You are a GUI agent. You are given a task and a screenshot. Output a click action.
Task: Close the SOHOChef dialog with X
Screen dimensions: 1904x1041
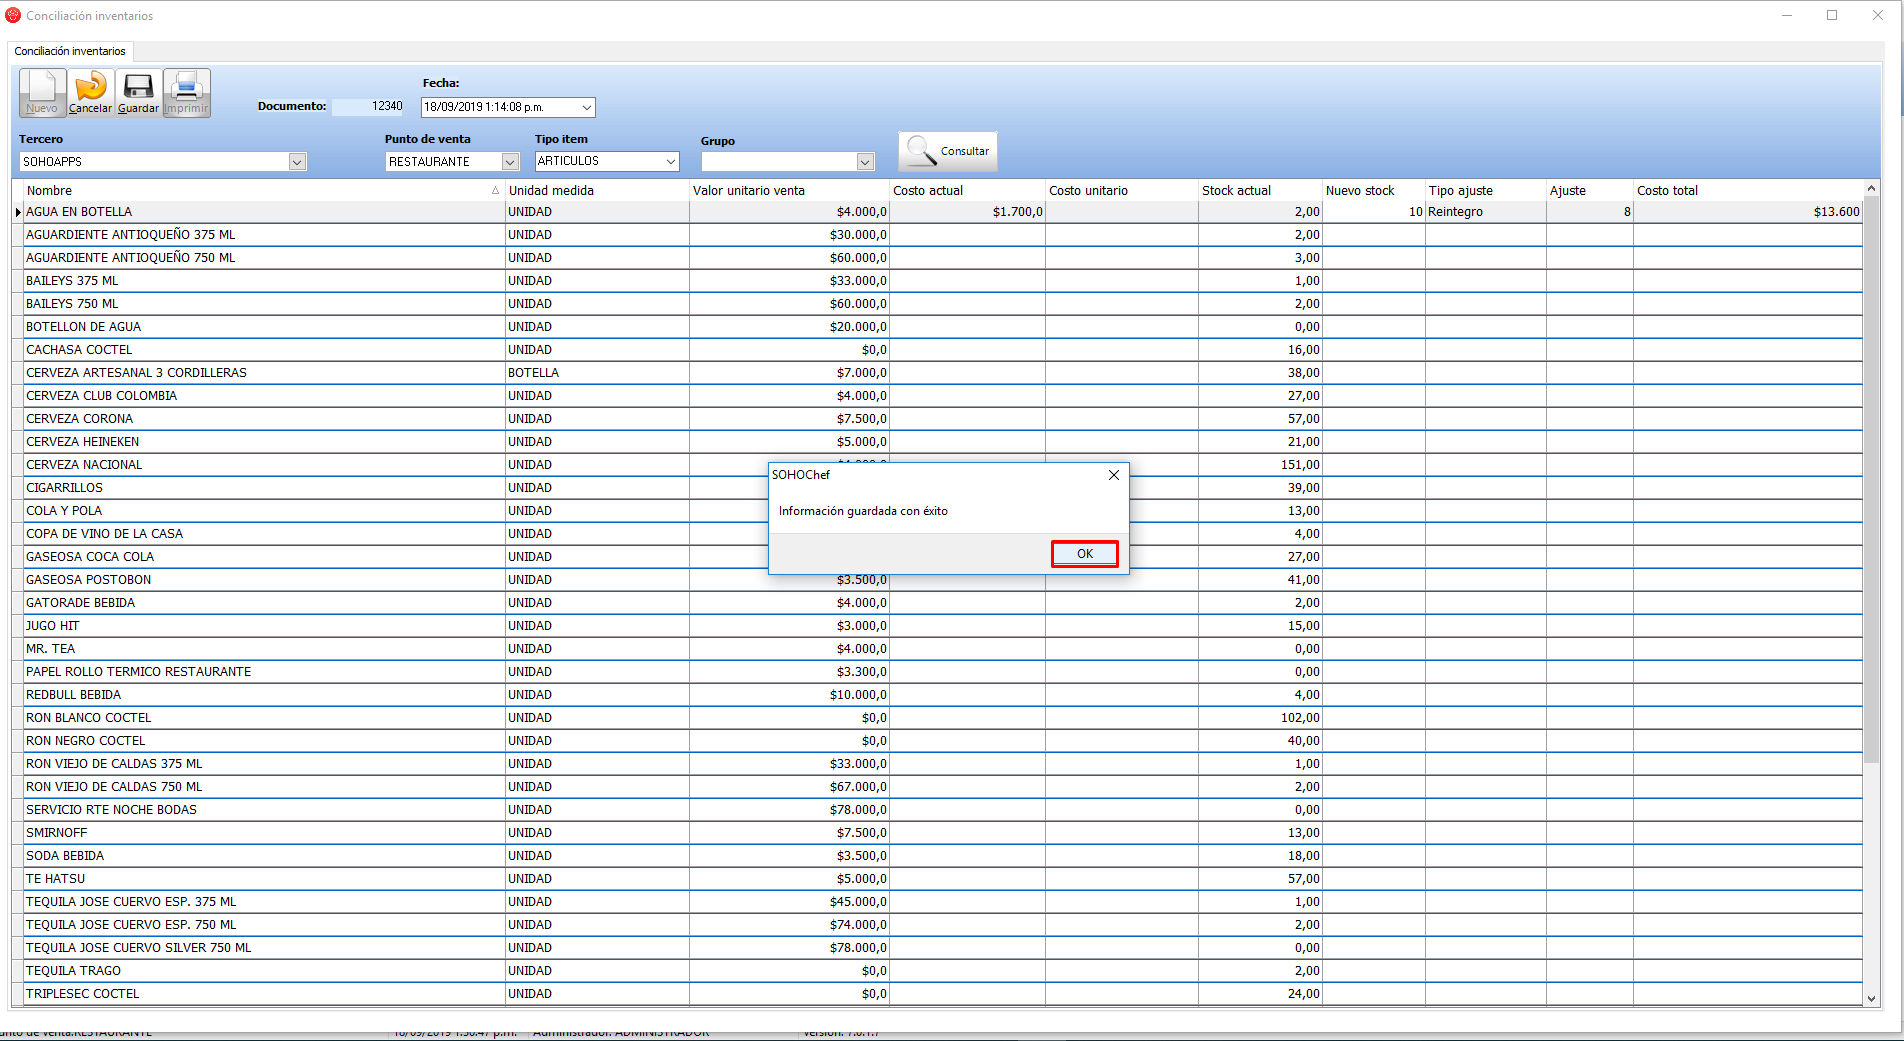tap(1113, 475)
